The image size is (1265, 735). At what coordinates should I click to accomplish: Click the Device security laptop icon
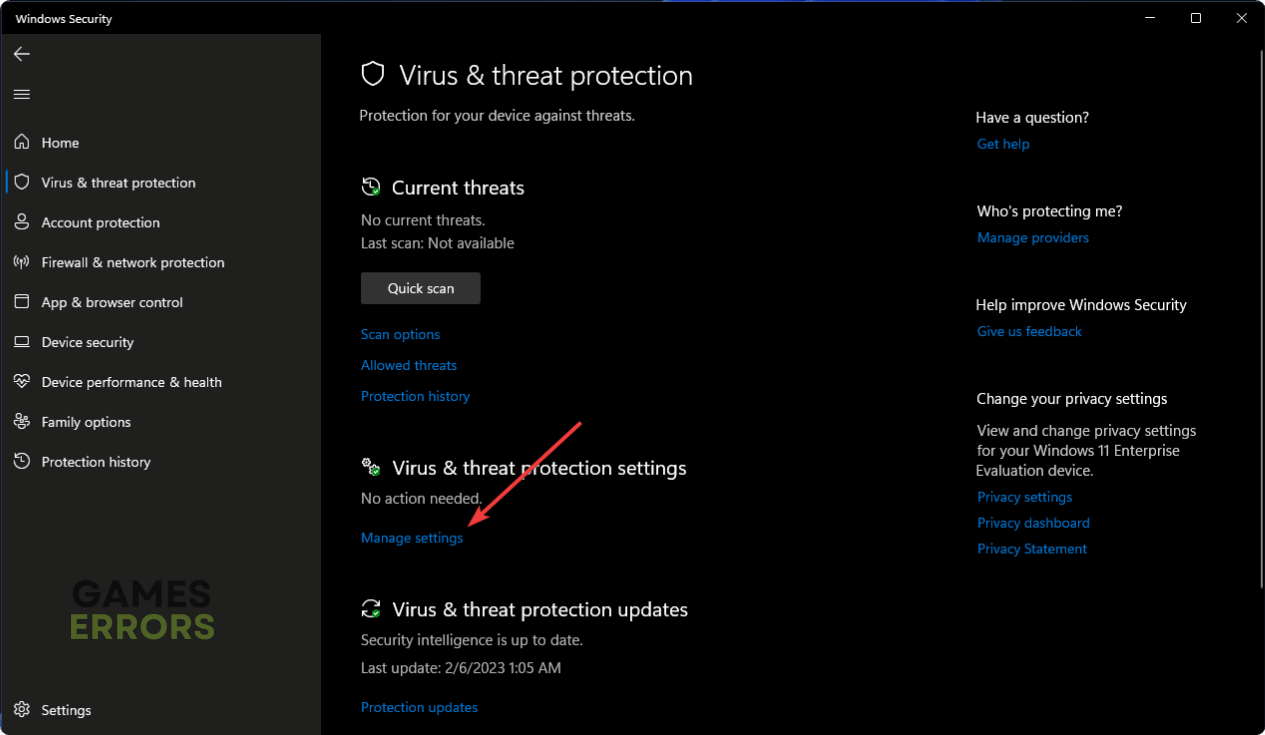coord(22,342)
